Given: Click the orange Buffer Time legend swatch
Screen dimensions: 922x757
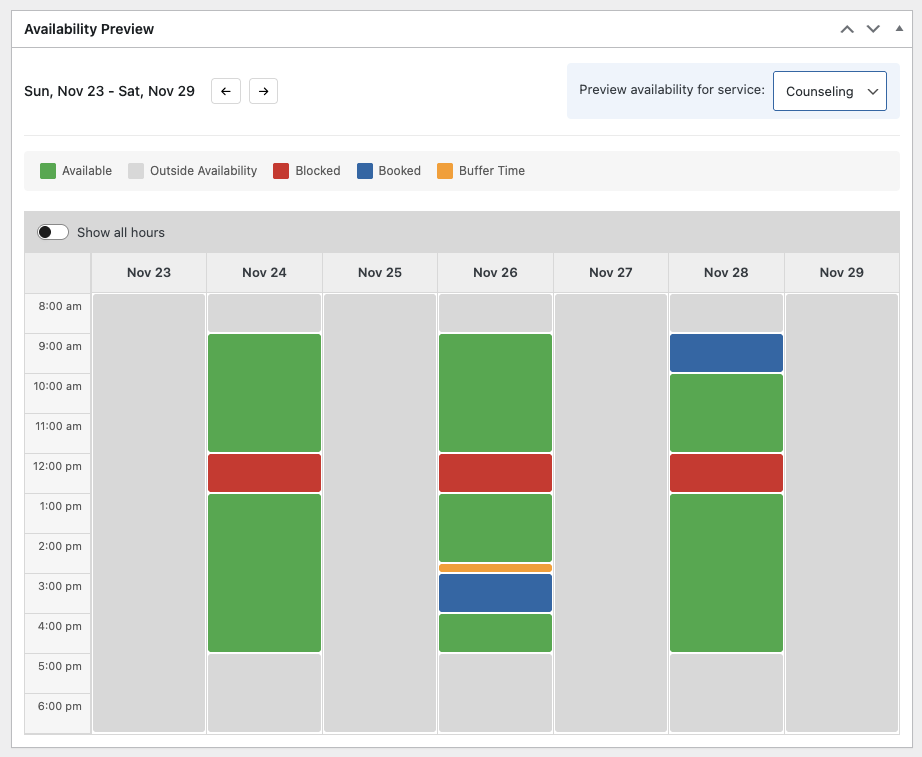Looking at the screenshot, I should pos(445,171).
